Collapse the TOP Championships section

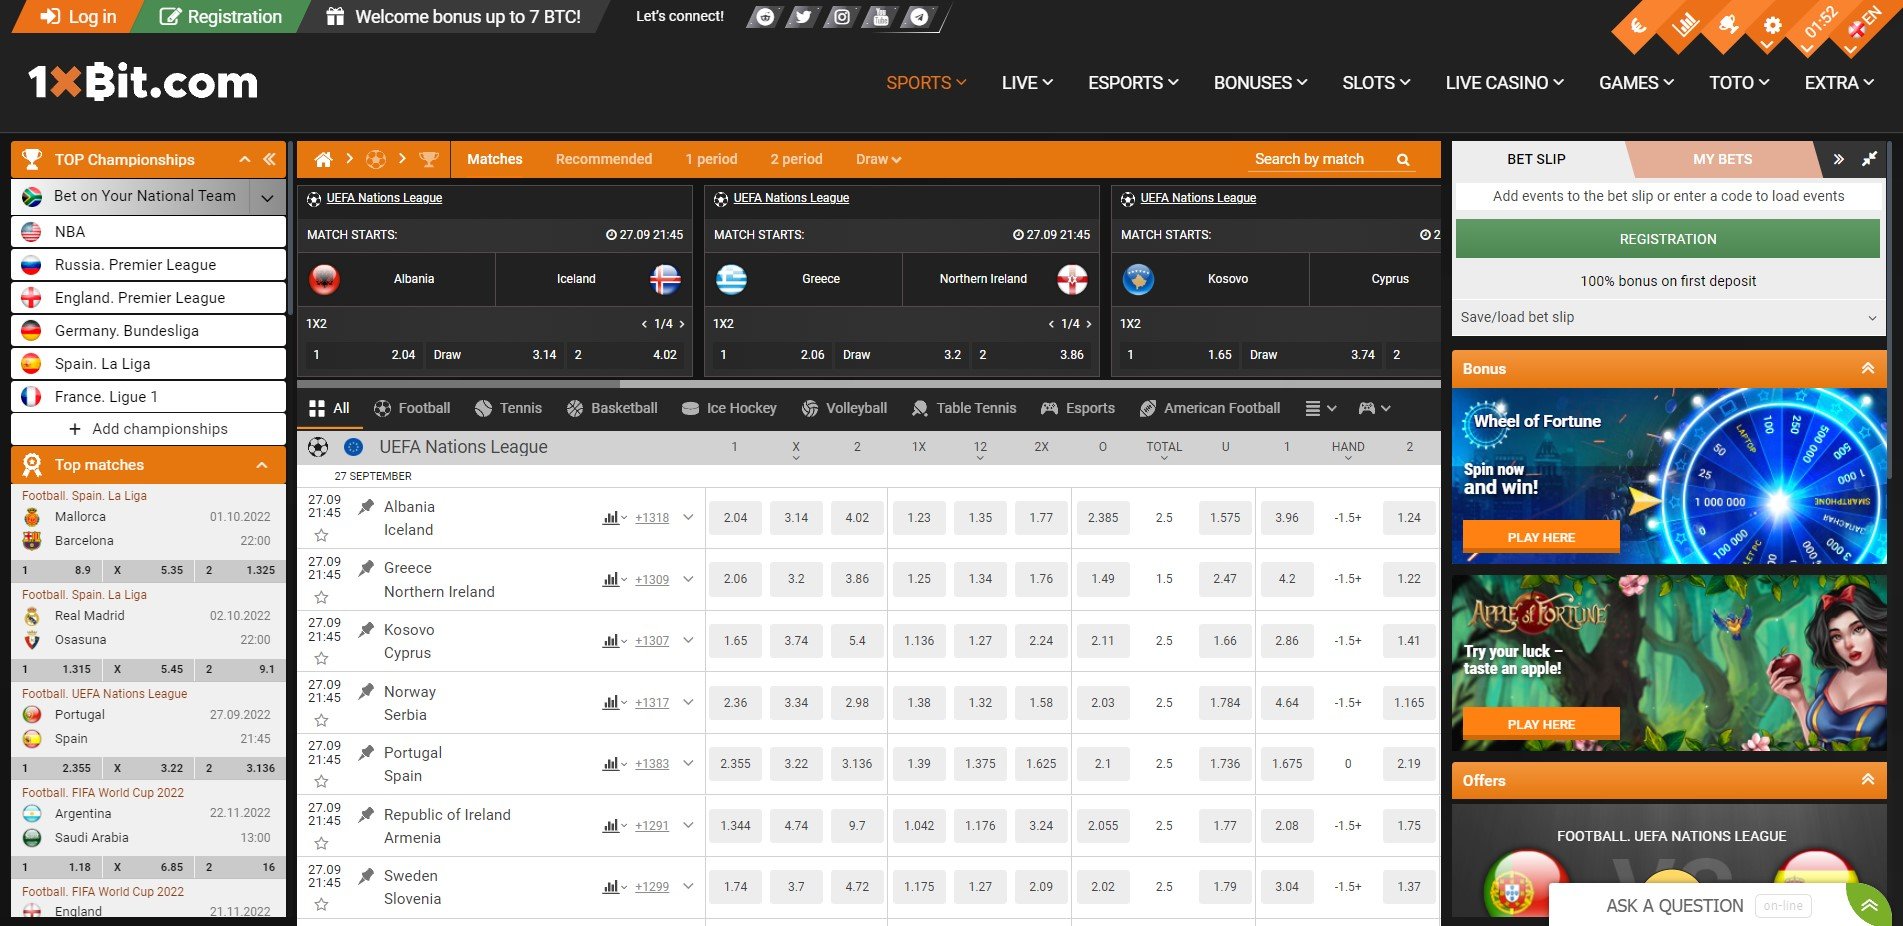[x=244, y=159]
